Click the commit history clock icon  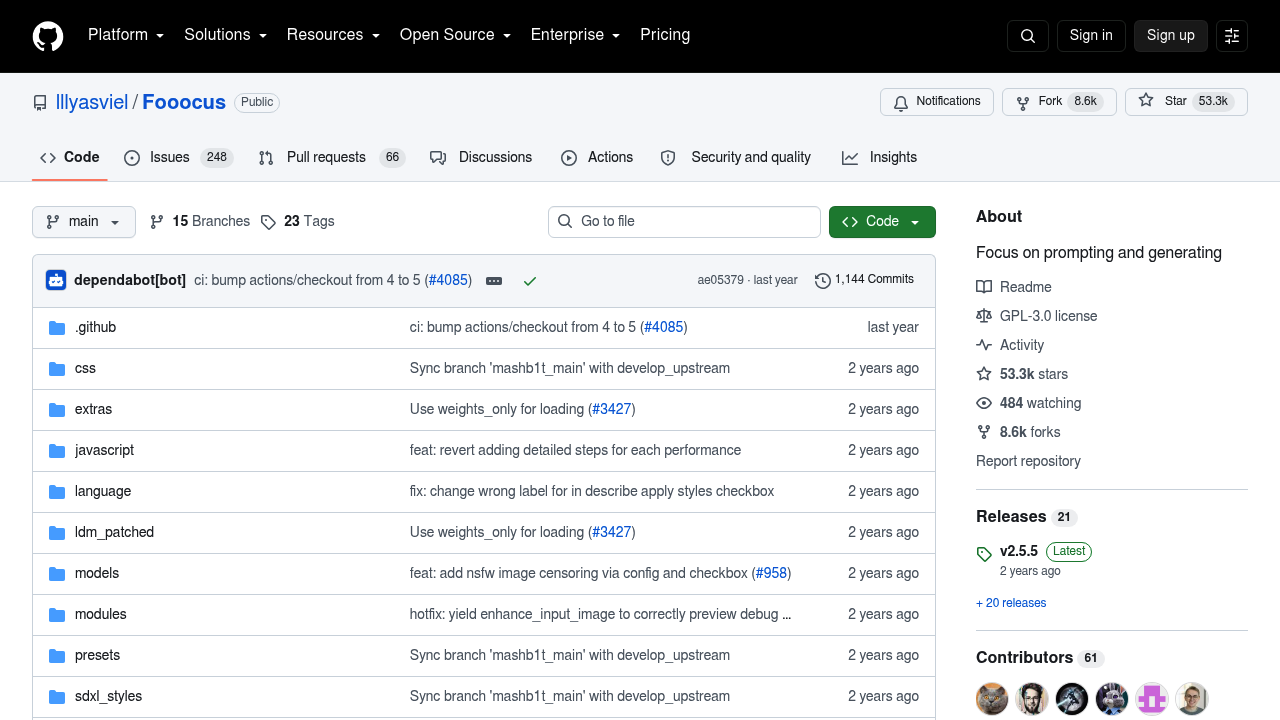(823, 281)
